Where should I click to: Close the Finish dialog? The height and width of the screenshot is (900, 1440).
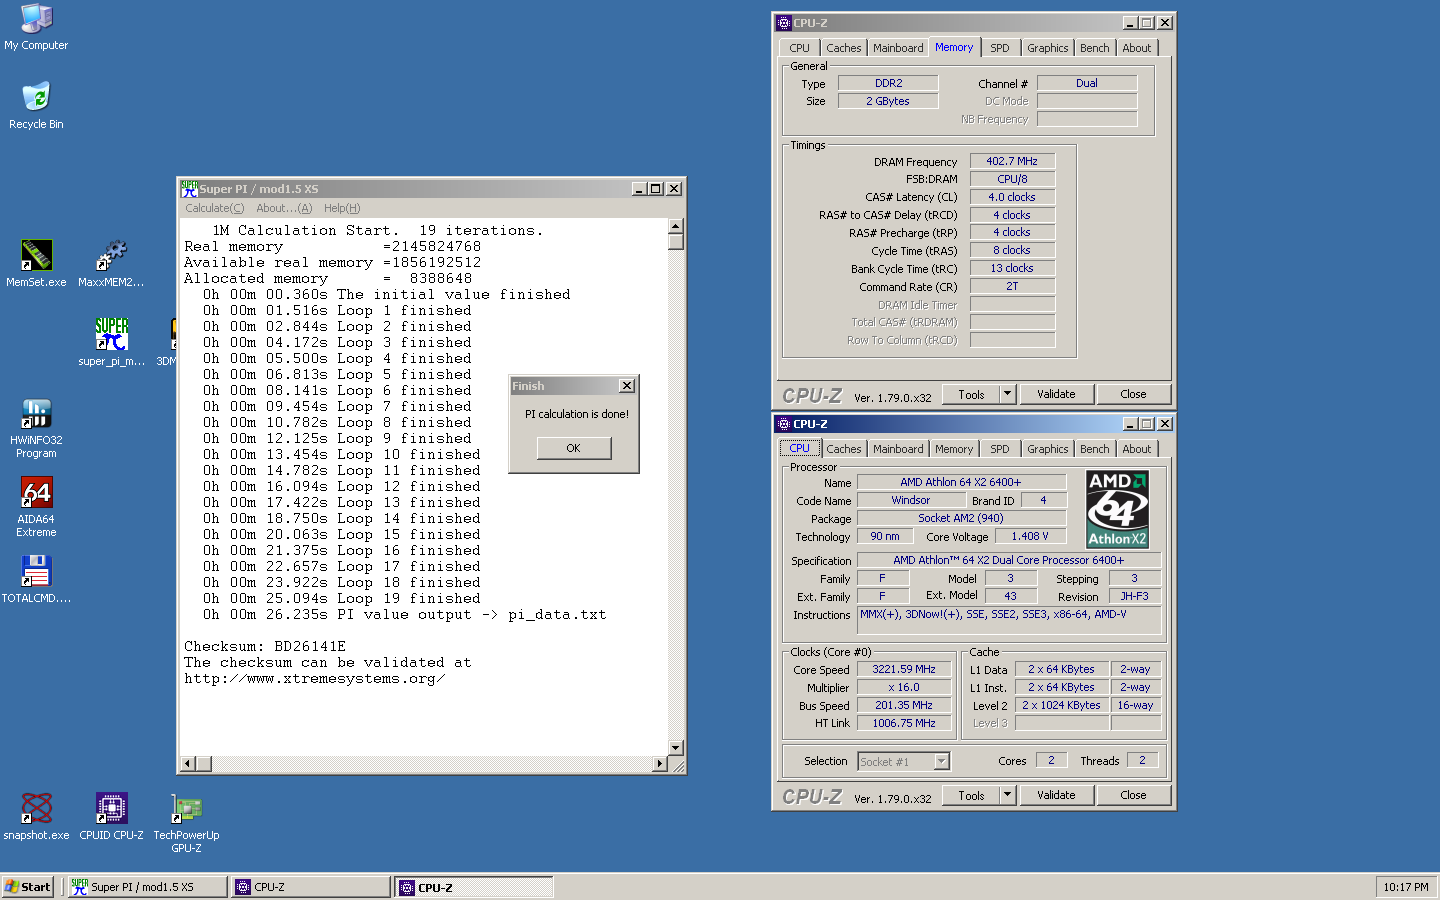pyautogui.click(x=627, y=386)
